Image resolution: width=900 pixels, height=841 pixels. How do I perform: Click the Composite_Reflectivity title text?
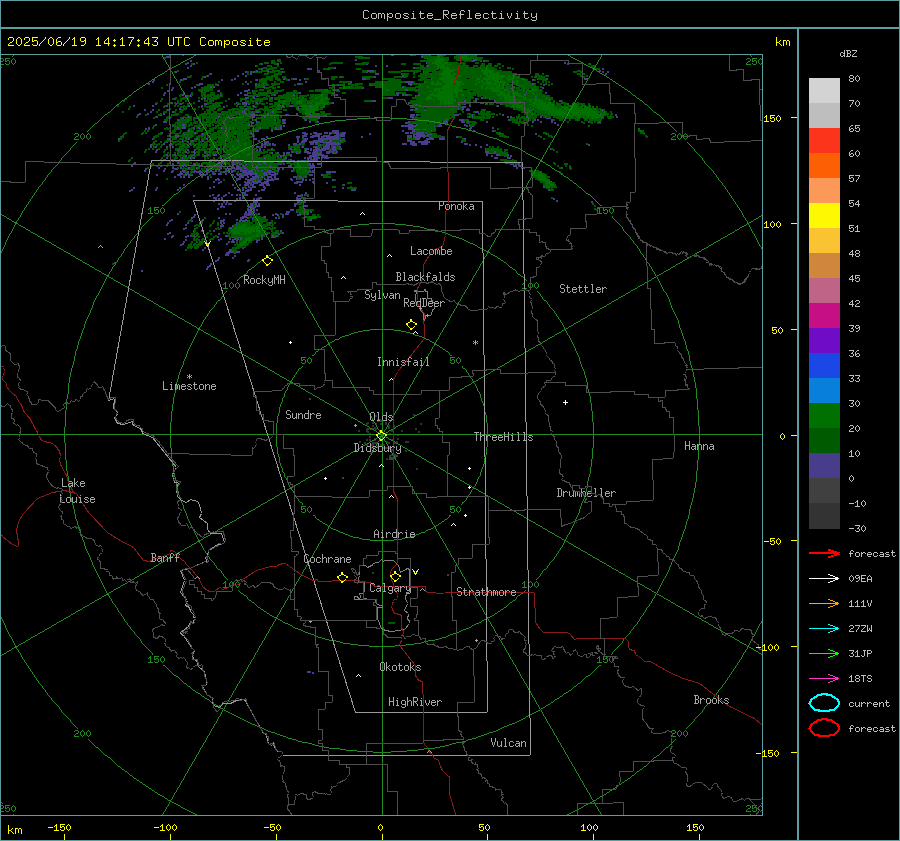pos(450,15)
